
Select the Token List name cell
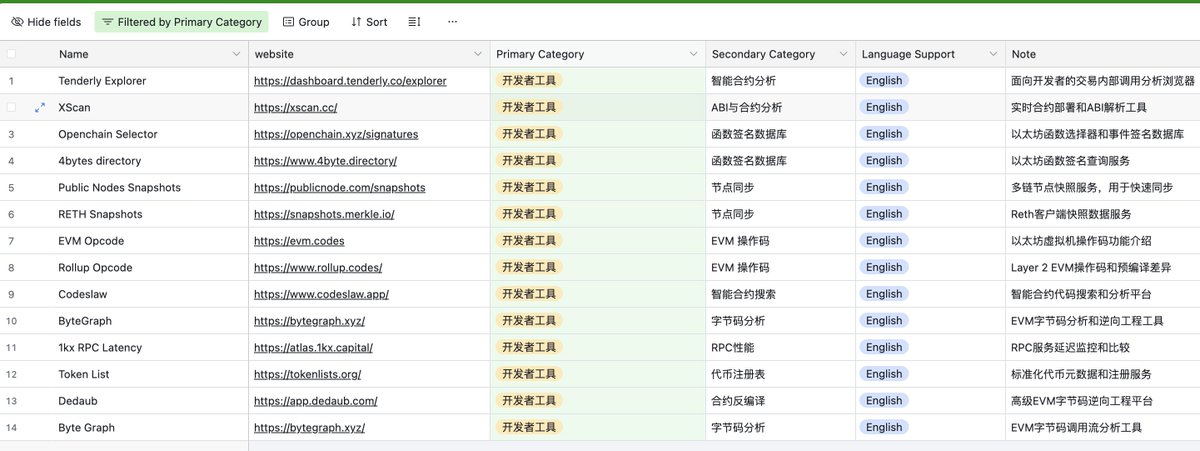point(150,374)
